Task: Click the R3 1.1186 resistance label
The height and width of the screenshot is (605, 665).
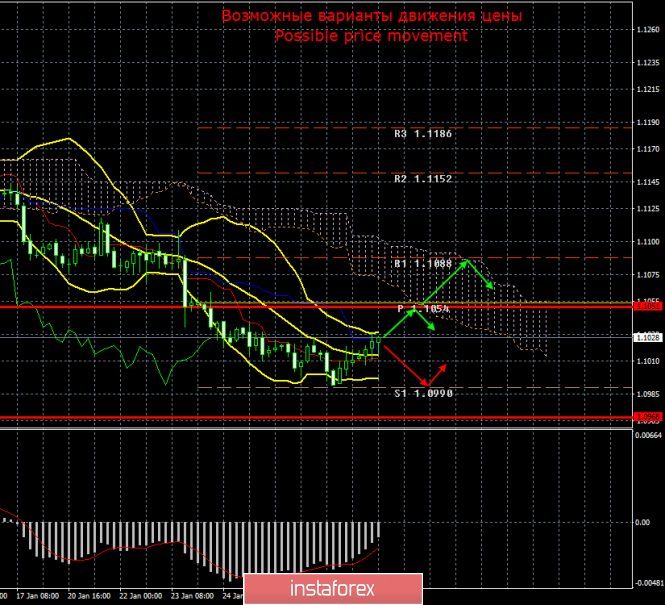Action: pyautogui.click(x=423, y=134)
